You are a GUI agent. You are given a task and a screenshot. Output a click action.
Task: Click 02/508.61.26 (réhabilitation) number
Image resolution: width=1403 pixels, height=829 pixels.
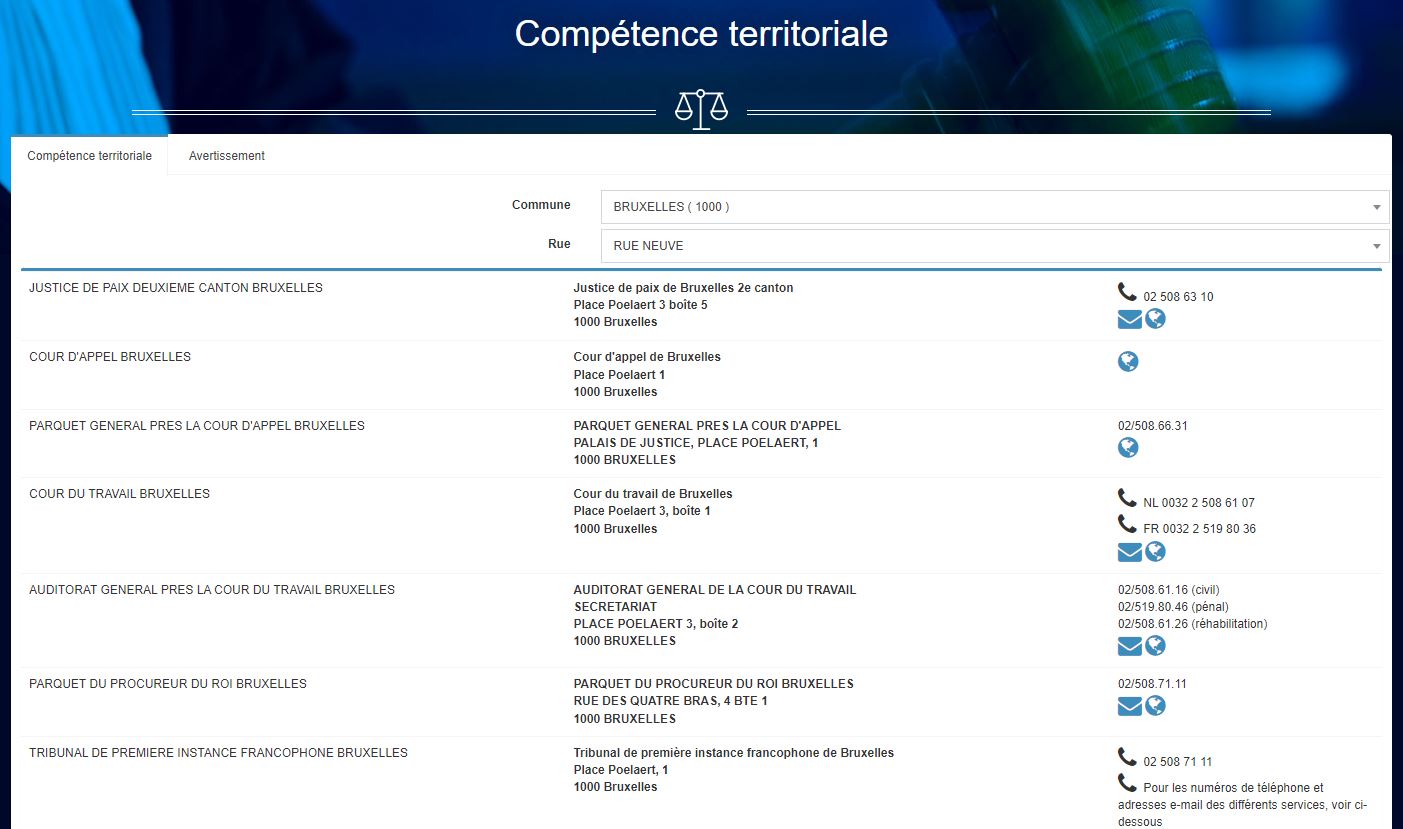point(1193,624)
